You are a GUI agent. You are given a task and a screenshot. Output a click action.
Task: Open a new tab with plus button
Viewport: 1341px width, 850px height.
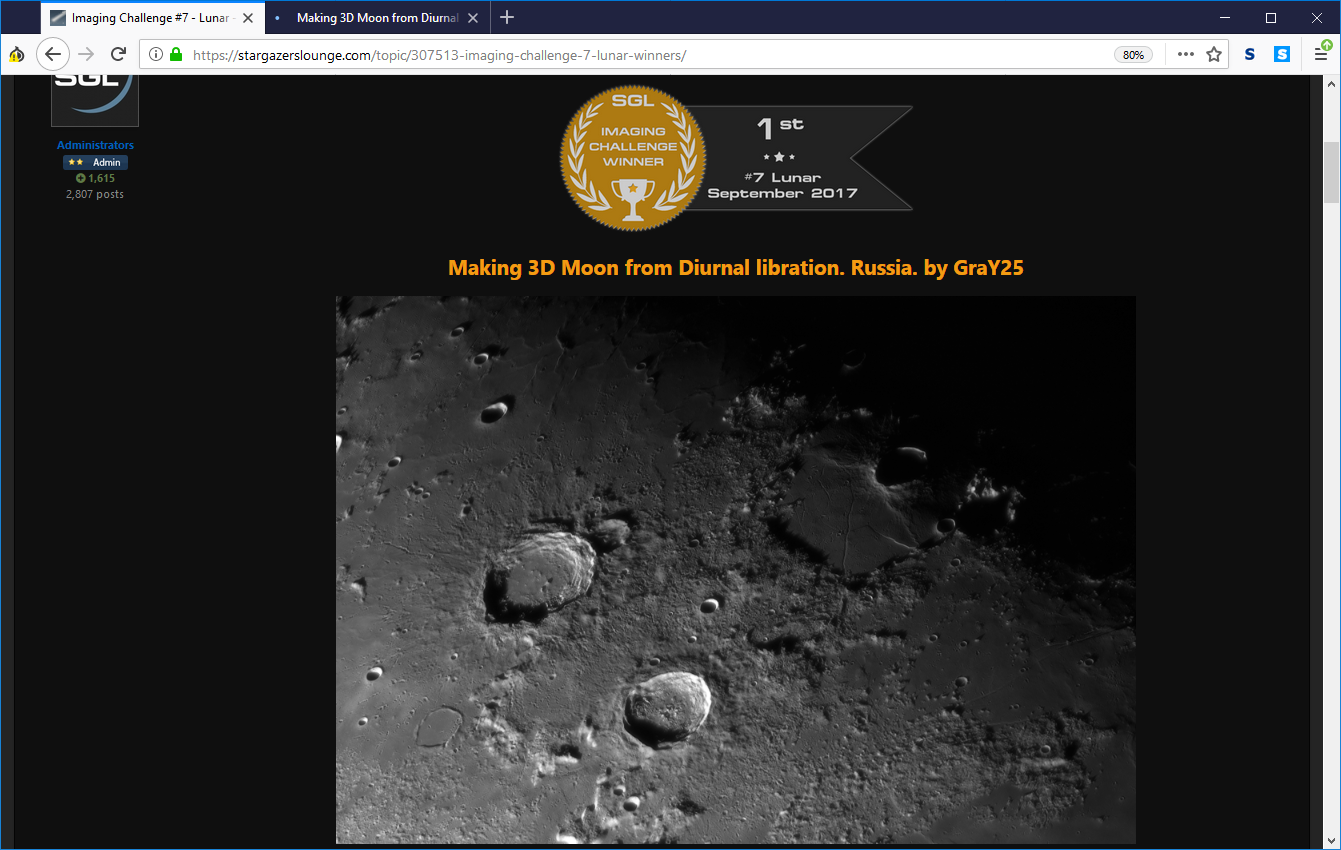tap(507, 18)
